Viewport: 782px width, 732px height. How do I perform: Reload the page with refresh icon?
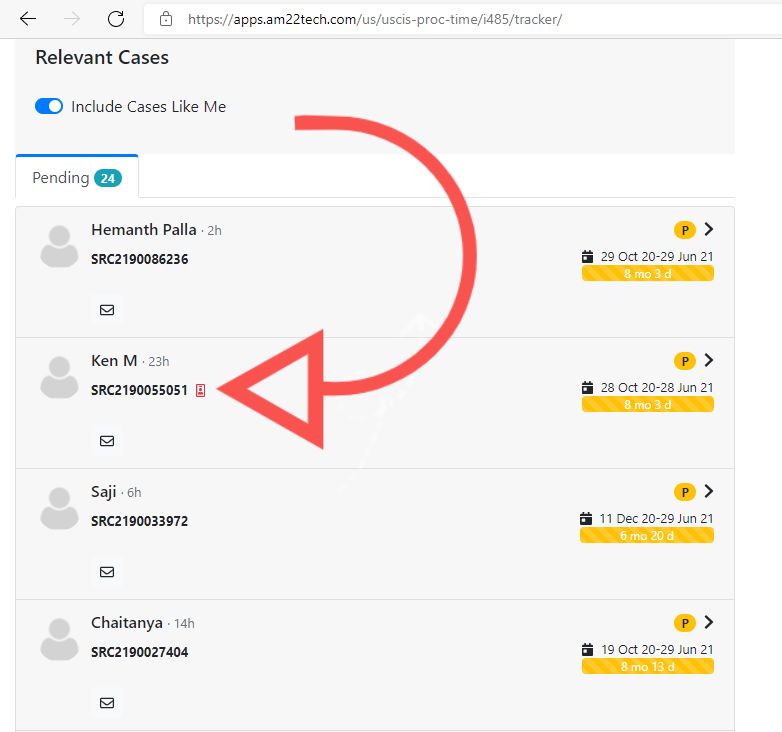(x=116, y=19)
